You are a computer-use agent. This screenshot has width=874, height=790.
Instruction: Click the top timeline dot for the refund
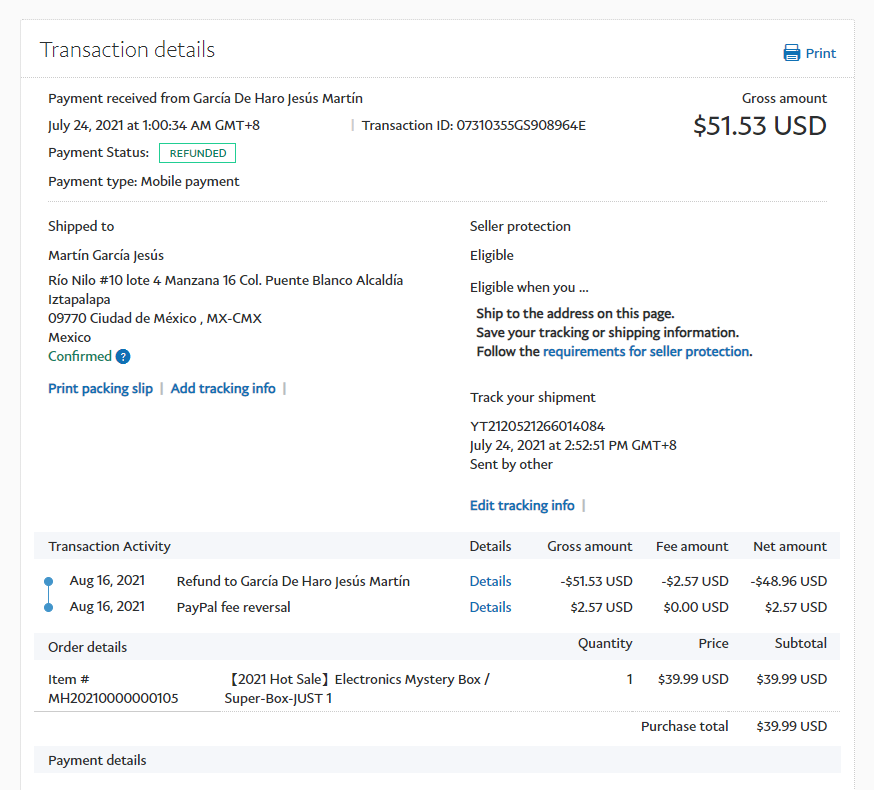coord(49,581)
